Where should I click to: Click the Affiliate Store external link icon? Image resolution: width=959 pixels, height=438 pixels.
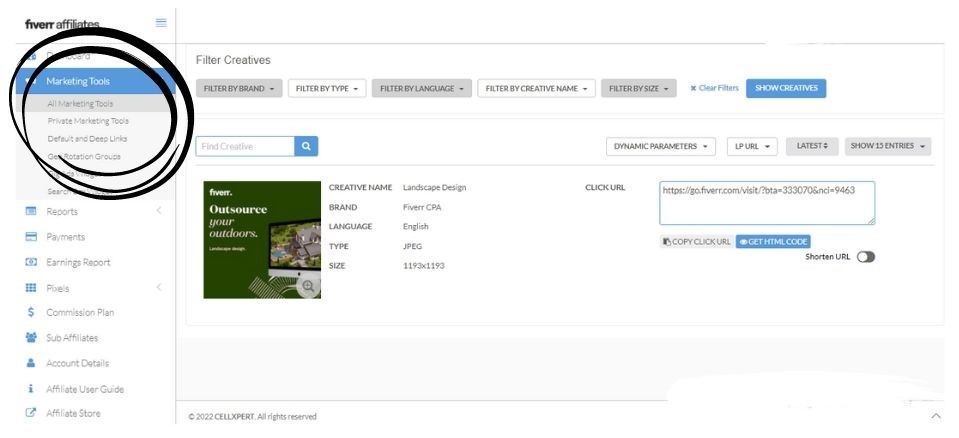(x=31, y=413)
